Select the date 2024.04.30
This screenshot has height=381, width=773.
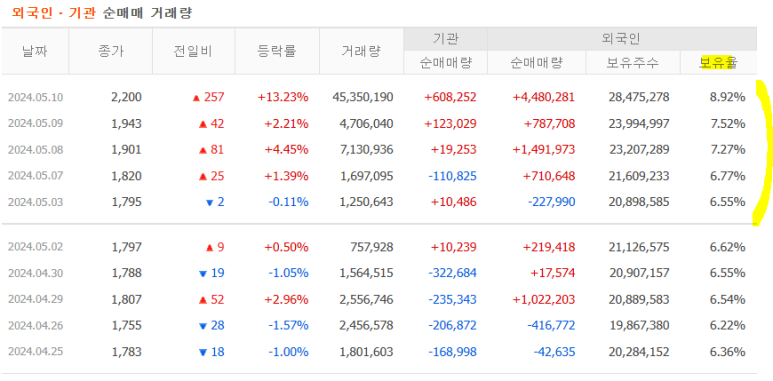click(35, 273)
